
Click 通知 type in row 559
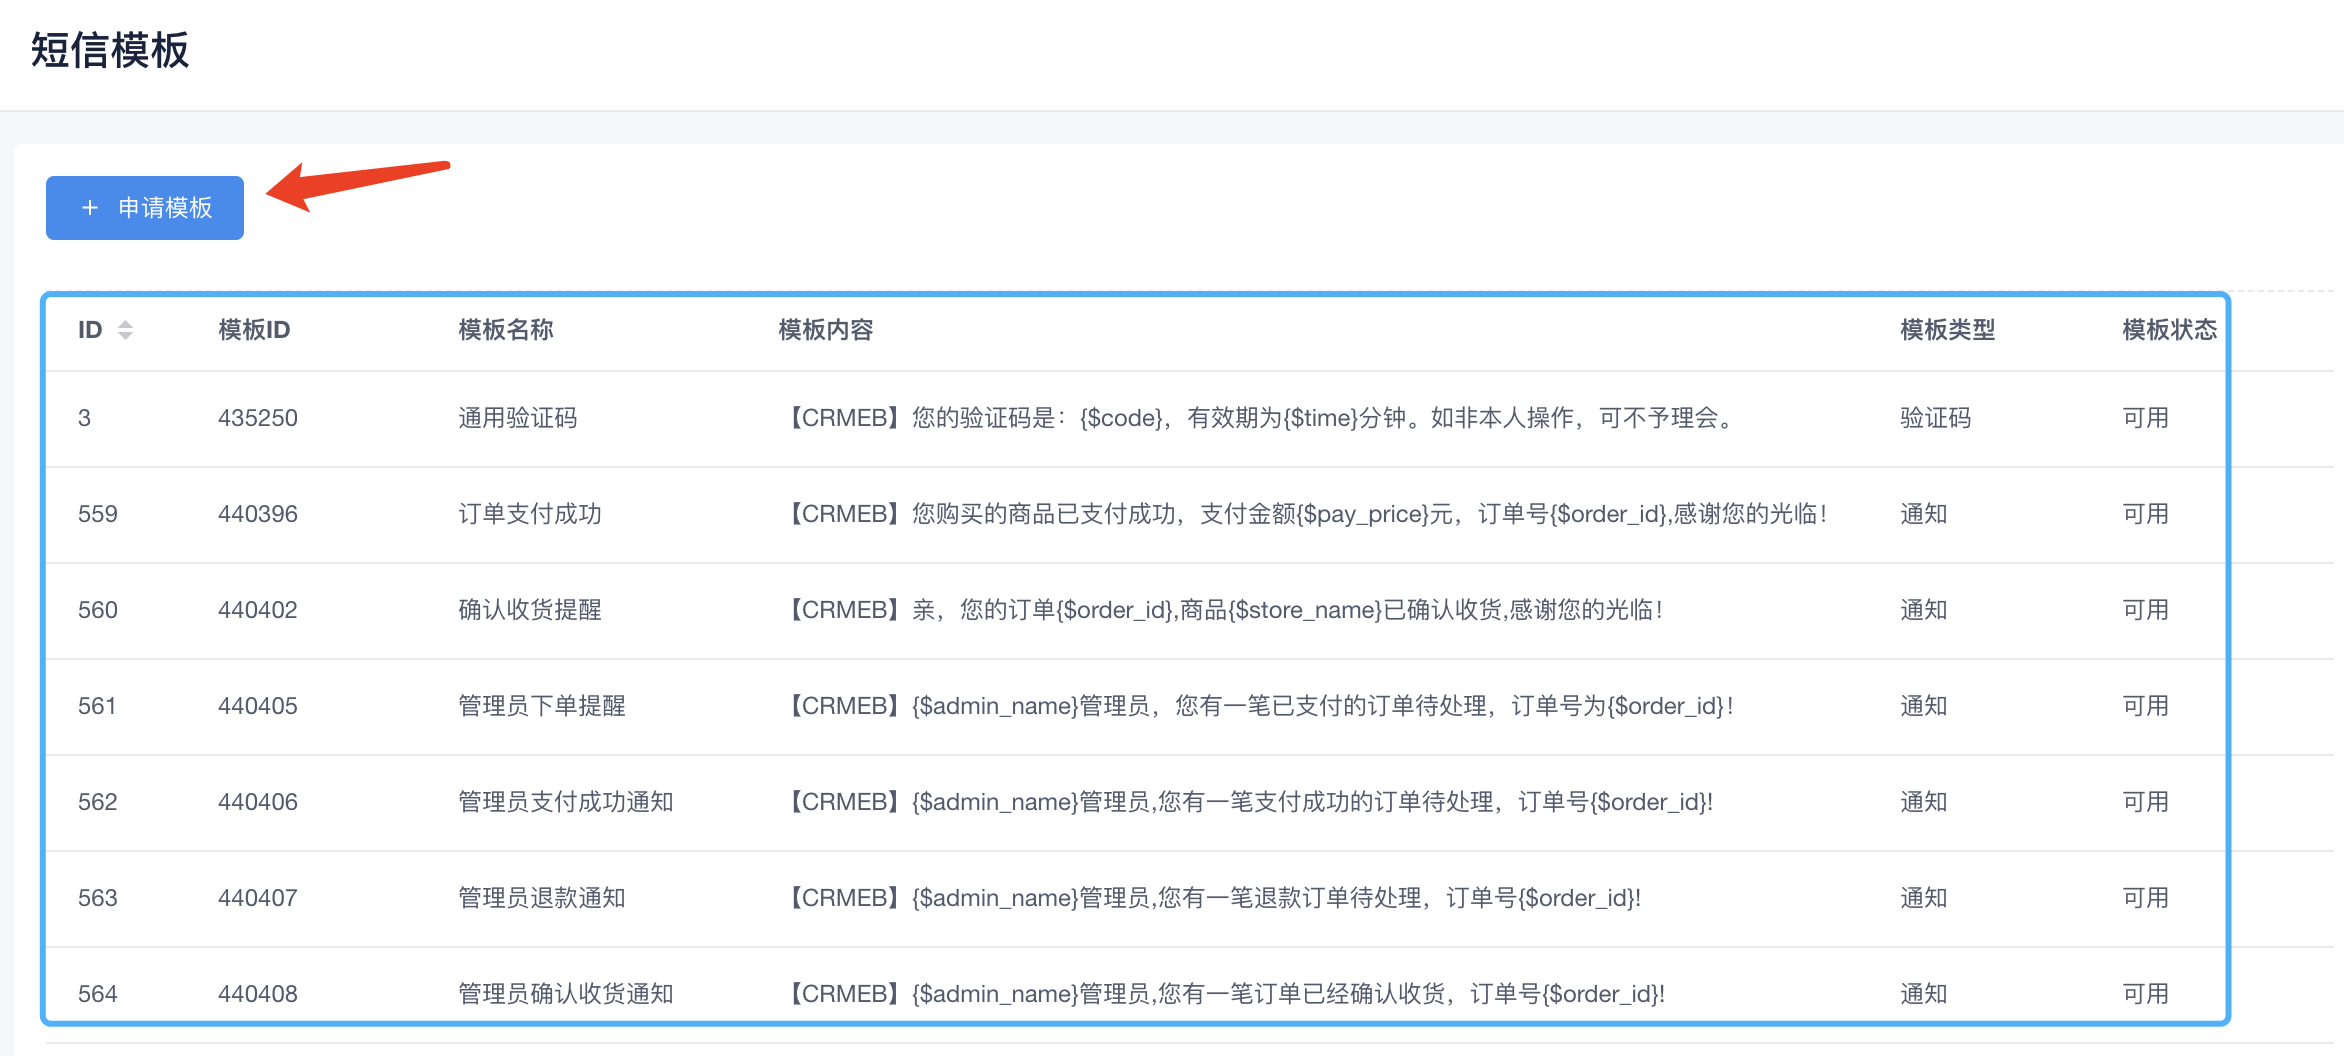(x=1924, y=514)
